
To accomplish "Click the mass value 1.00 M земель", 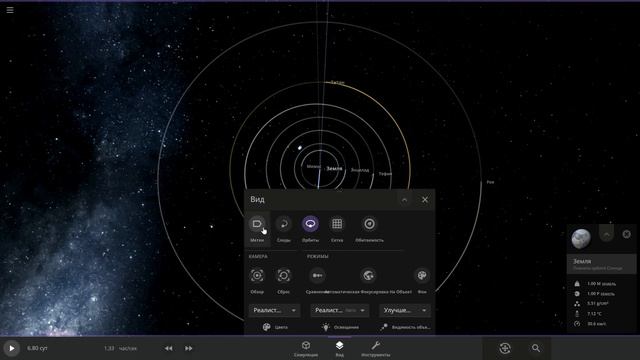I will tap(602, 284).
